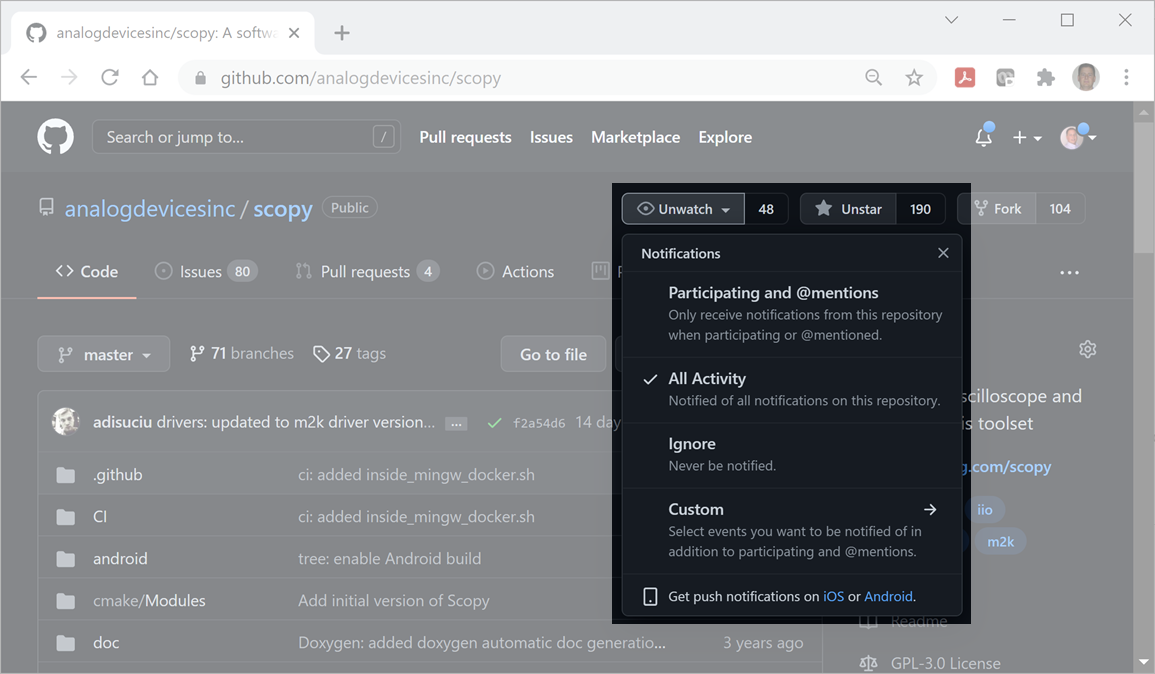Click the tags icon next to 27 tags
Screen dimensions: 1155x674
pos(321,353)
